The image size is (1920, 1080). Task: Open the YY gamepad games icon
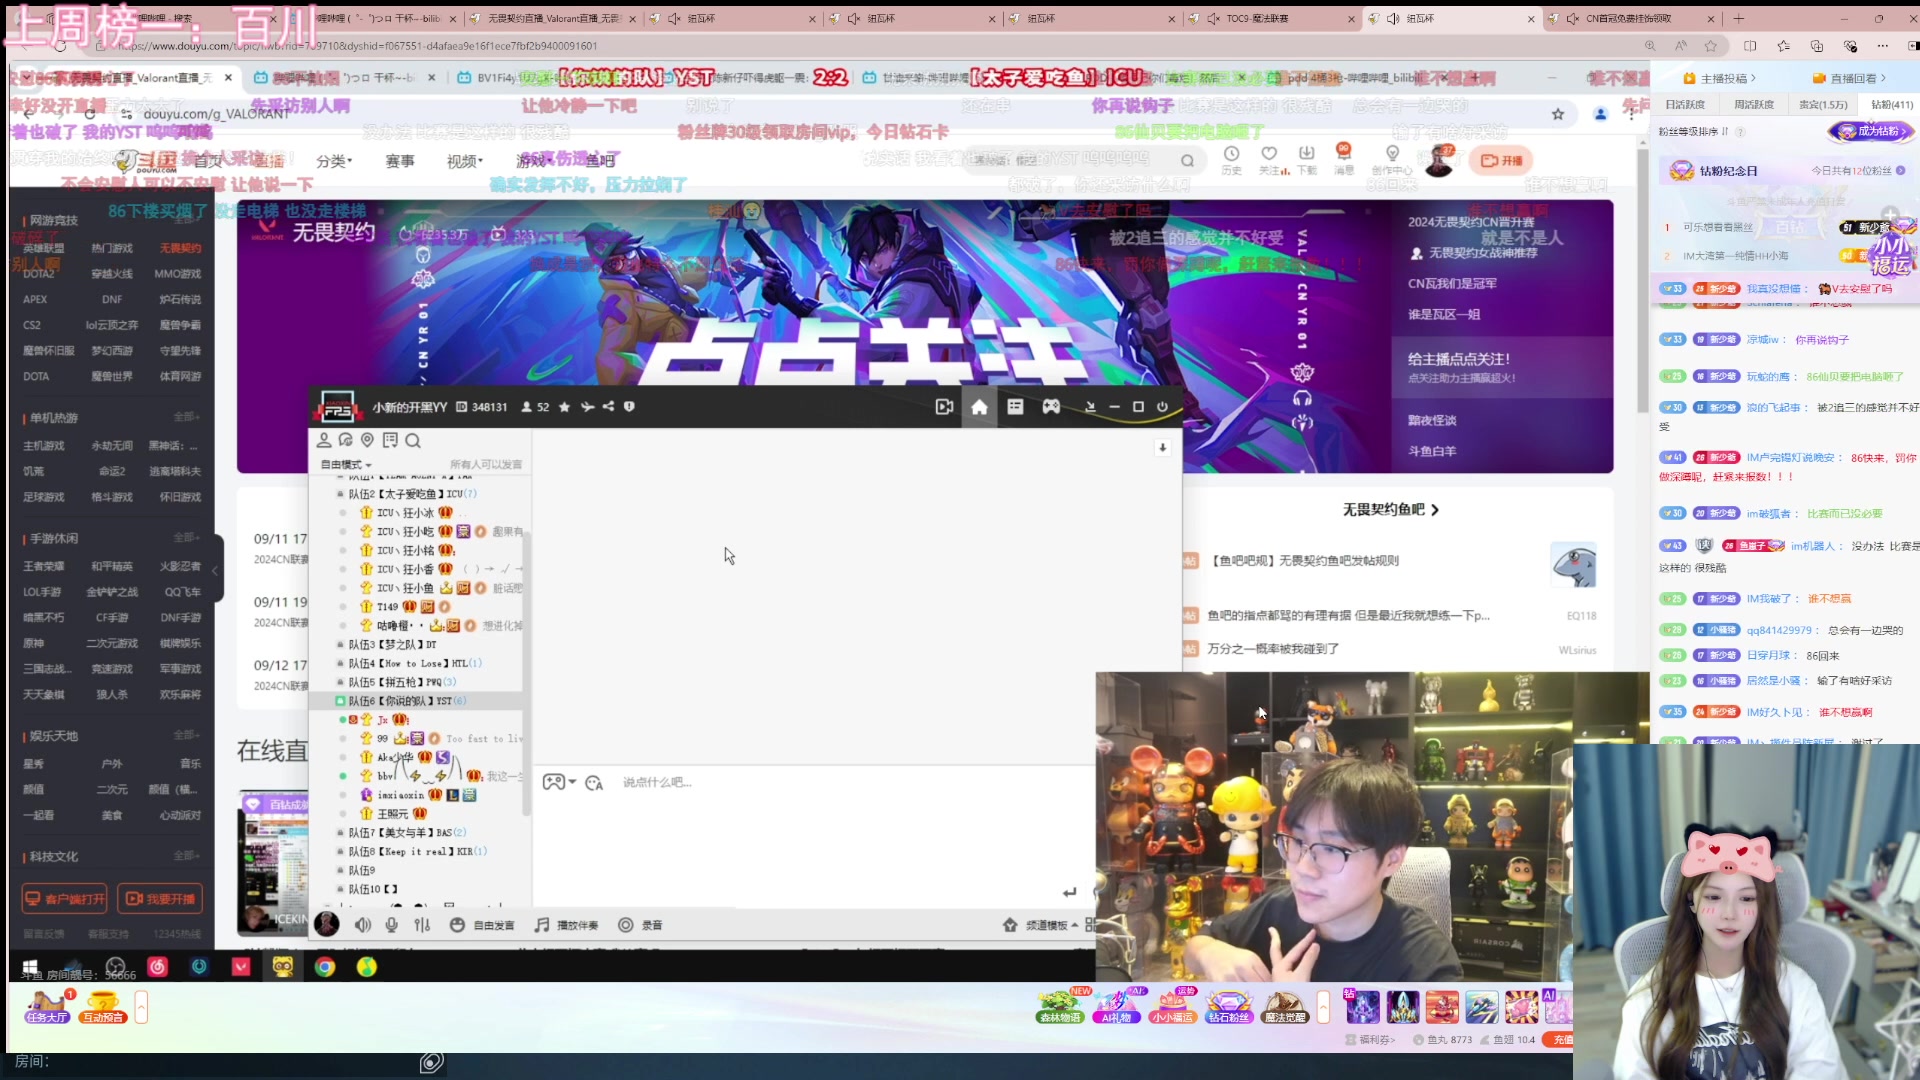pyautogui.click(x=1051, y=407)
